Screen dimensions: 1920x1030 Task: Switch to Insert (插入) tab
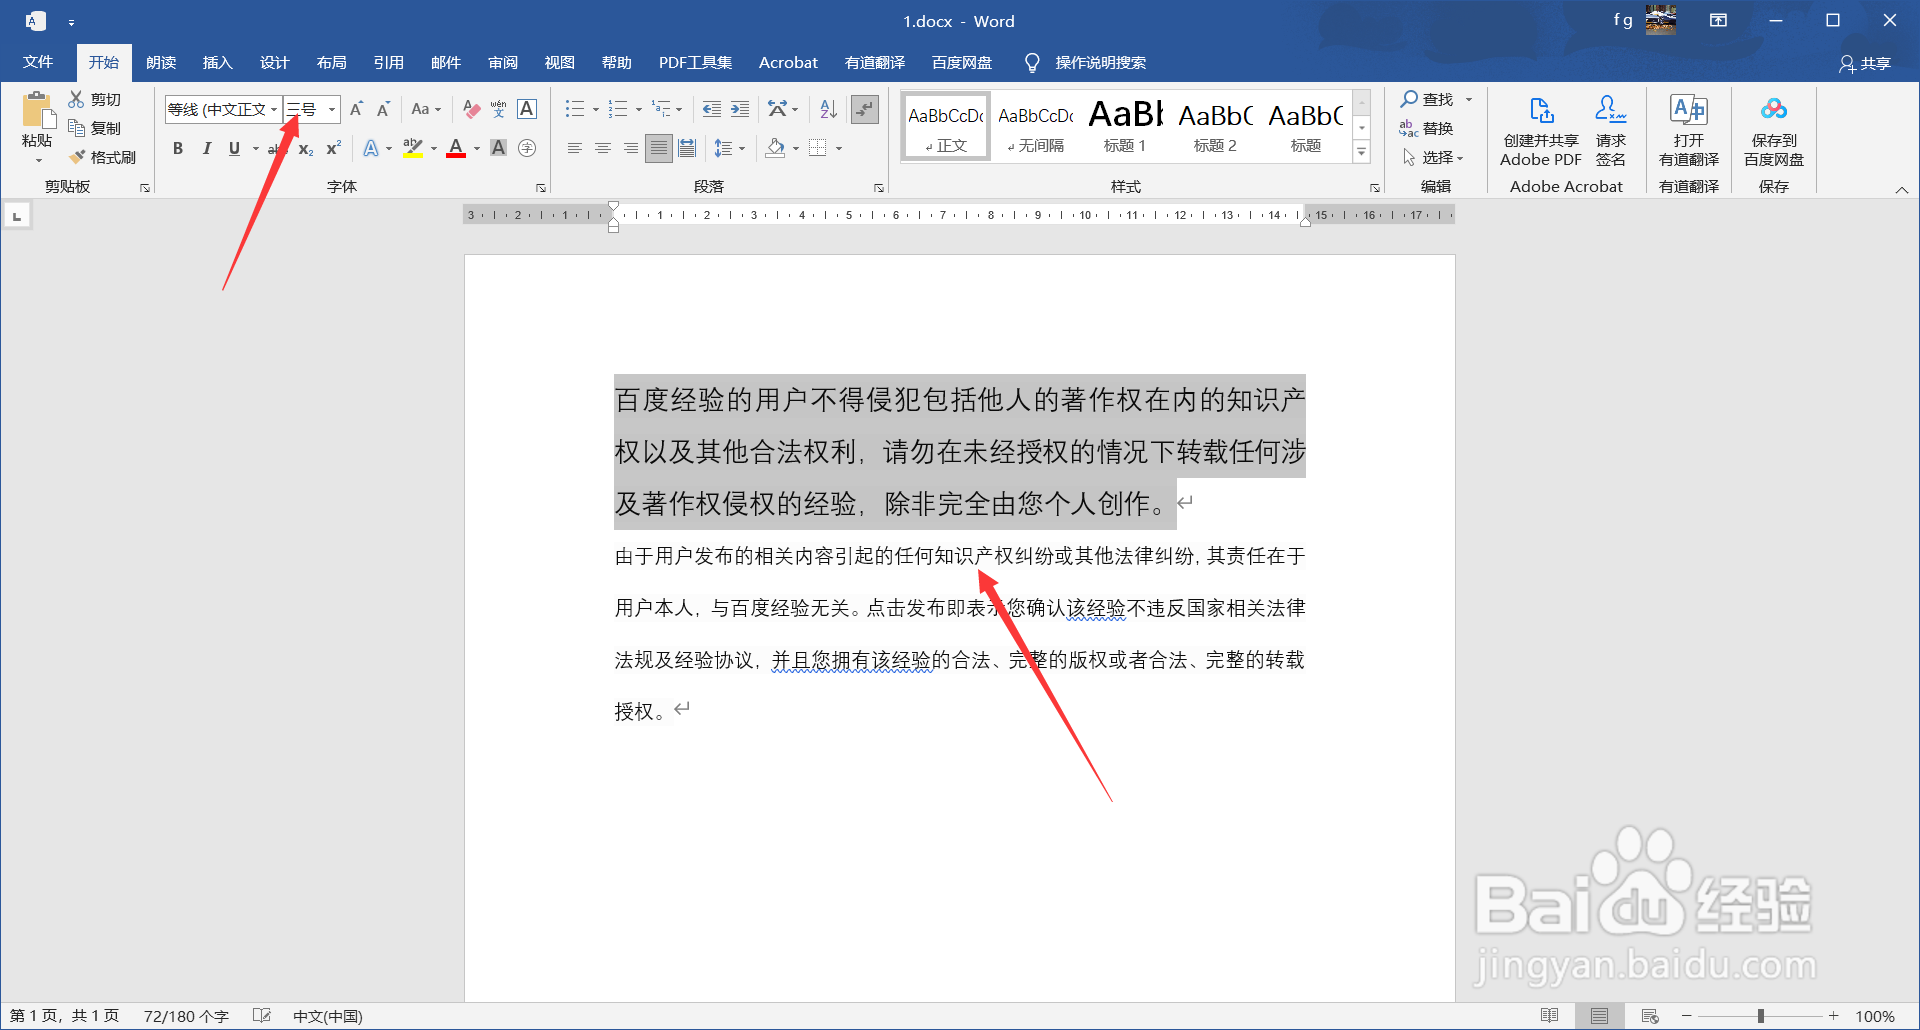(x=217, y=62)
